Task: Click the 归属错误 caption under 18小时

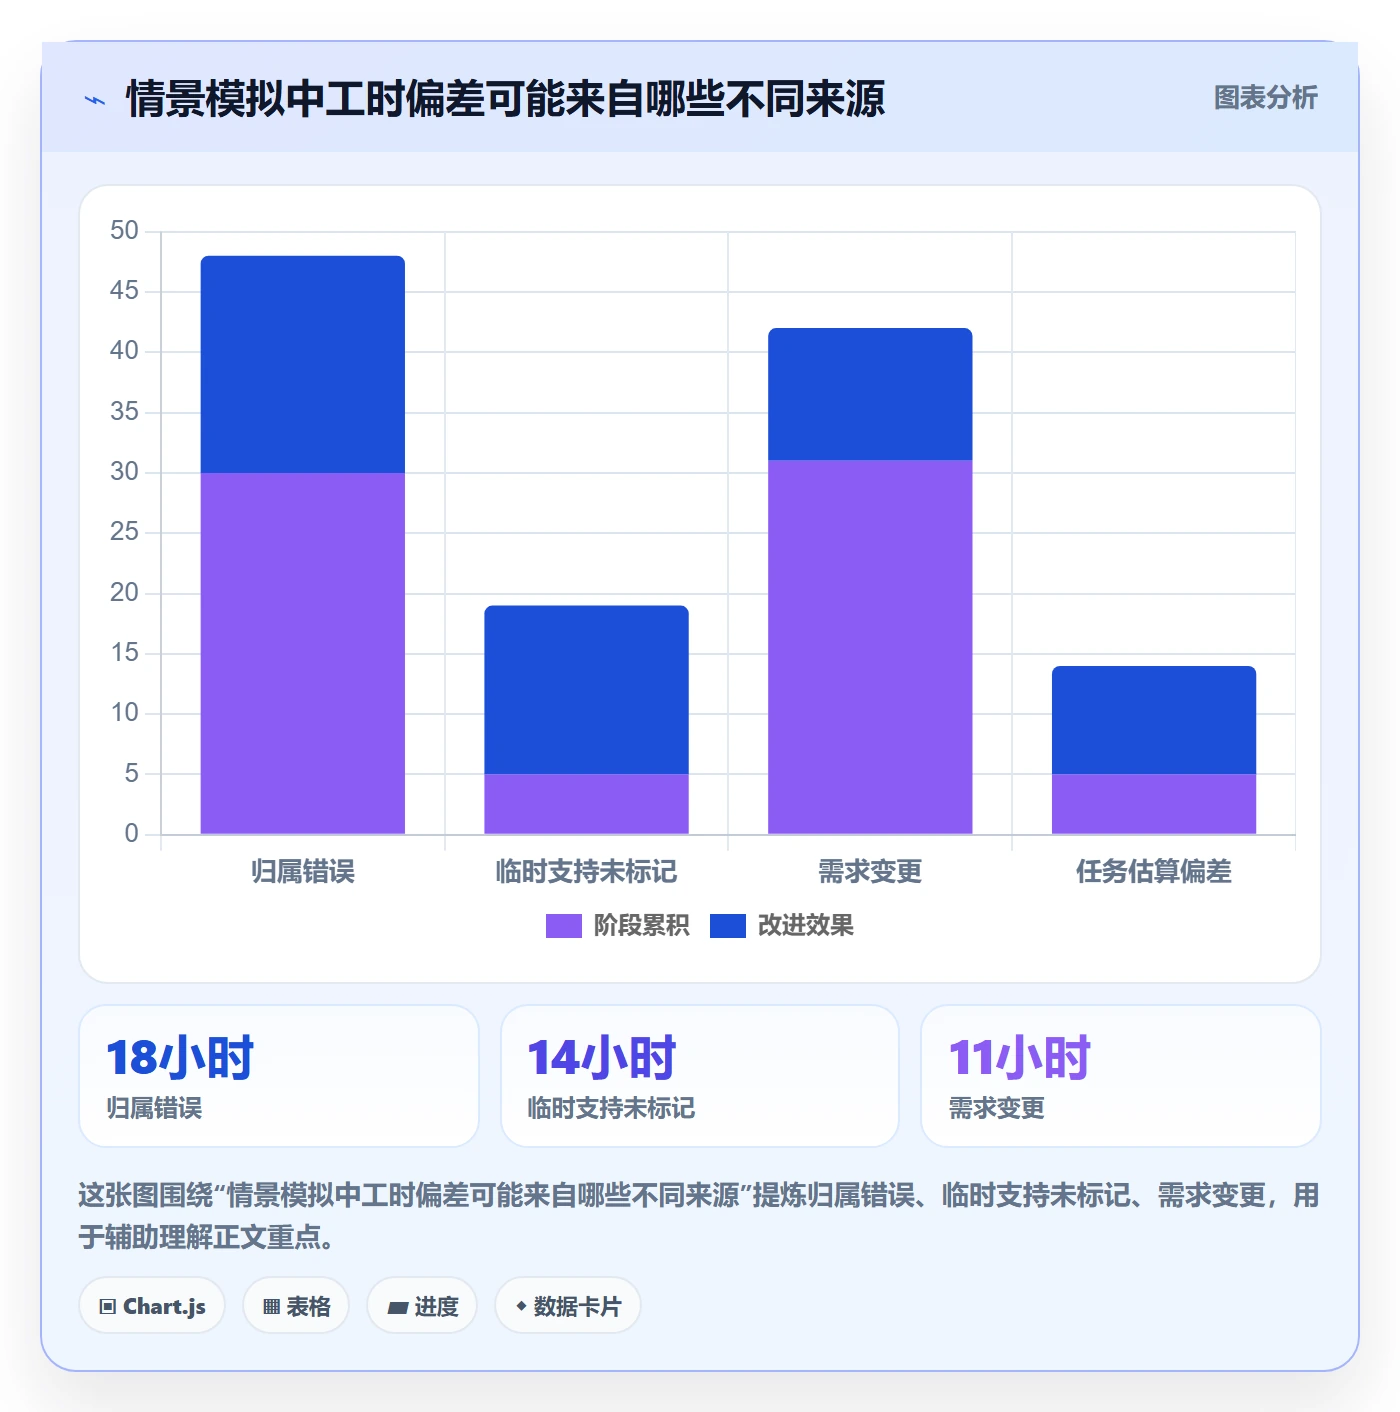Action: (154, 1108)
